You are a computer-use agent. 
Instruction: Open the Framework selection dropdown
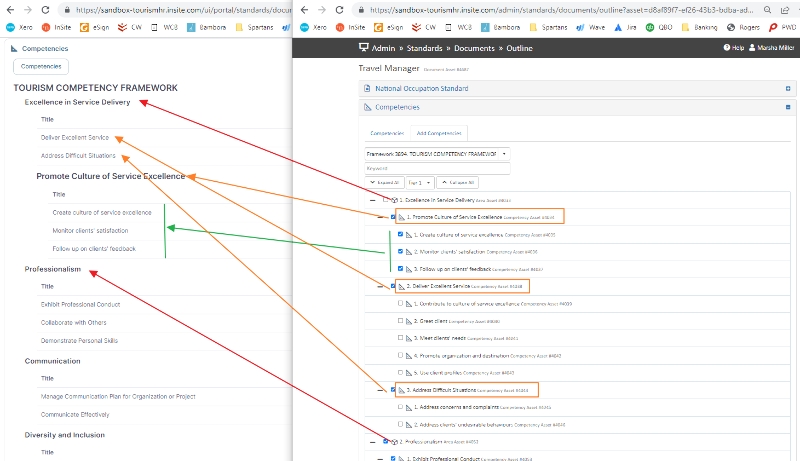point(438,154)
